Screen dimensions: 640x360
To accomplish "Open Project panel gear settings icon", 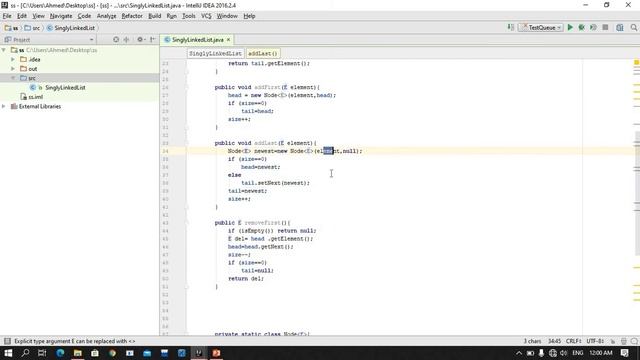I will (x=140, y=40).
